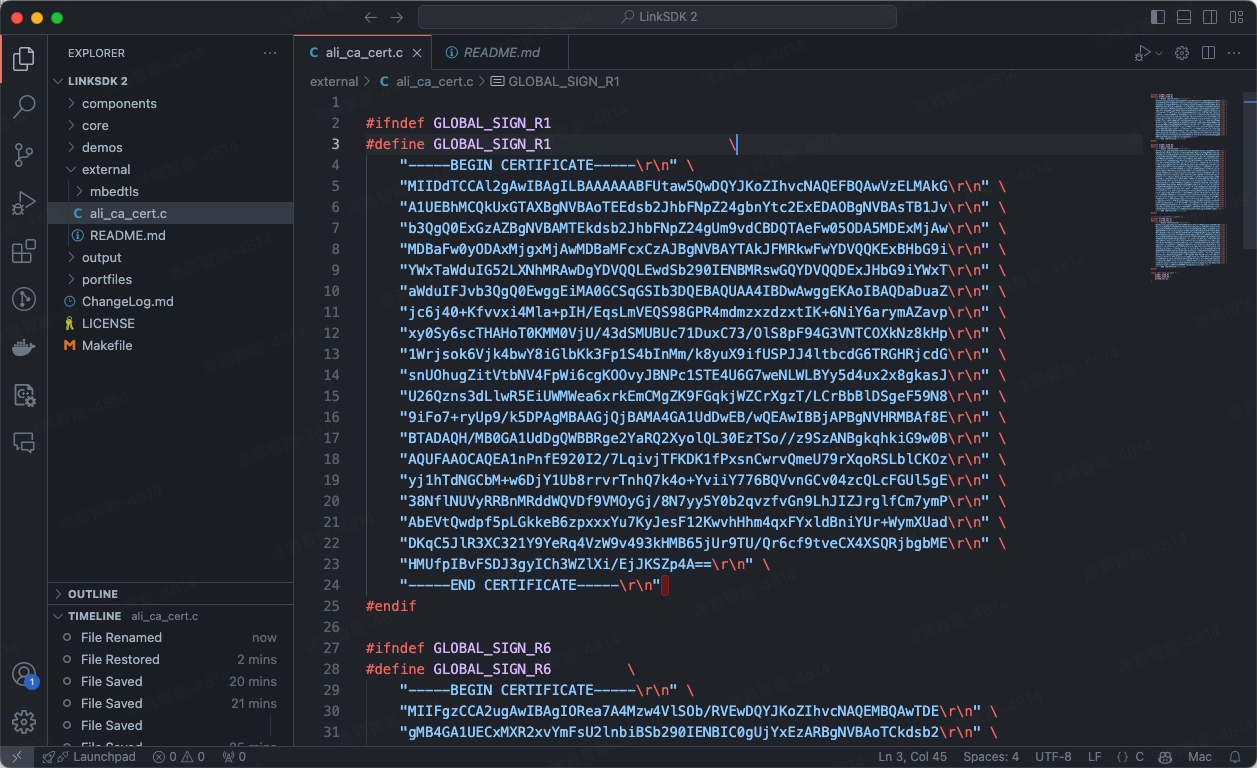Screen dimensions: 1257x768
Task: Customize layout from title bar icon
Action: point(1236,17)
